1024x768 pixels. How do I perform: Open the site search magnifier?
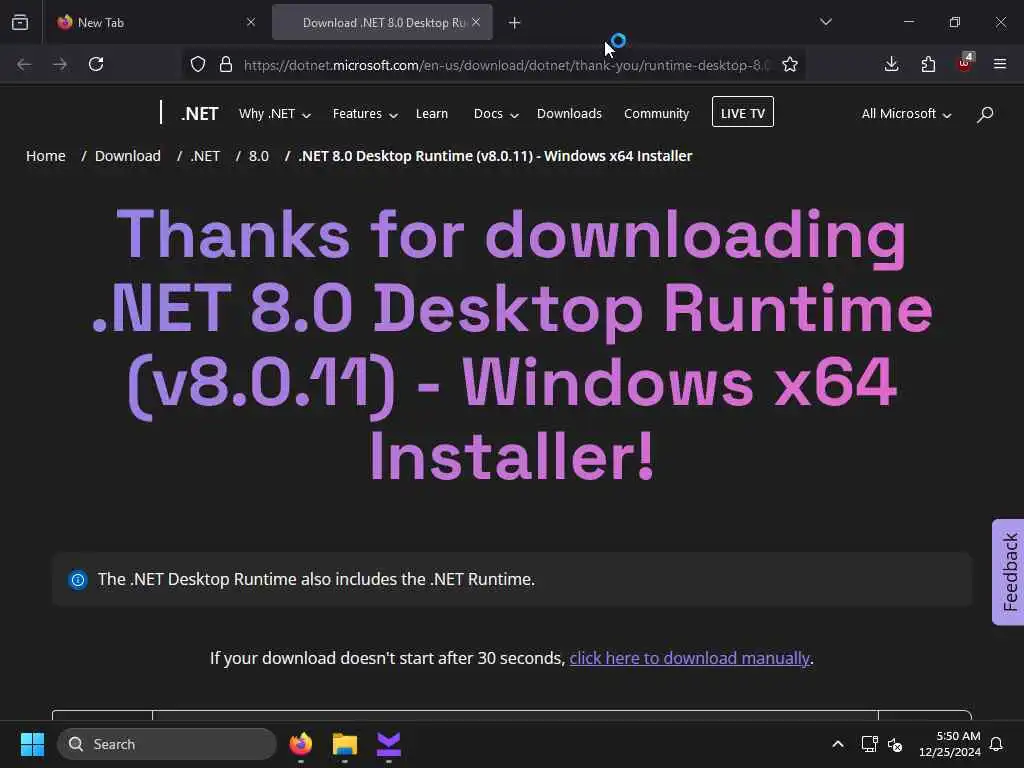pyautogui.click(x=985, y=114)
